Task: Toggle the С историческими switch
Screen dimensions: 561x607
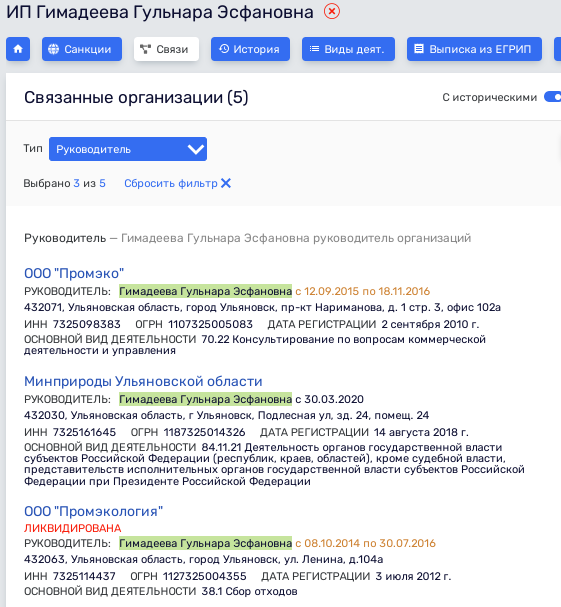Action: [552, 97]
